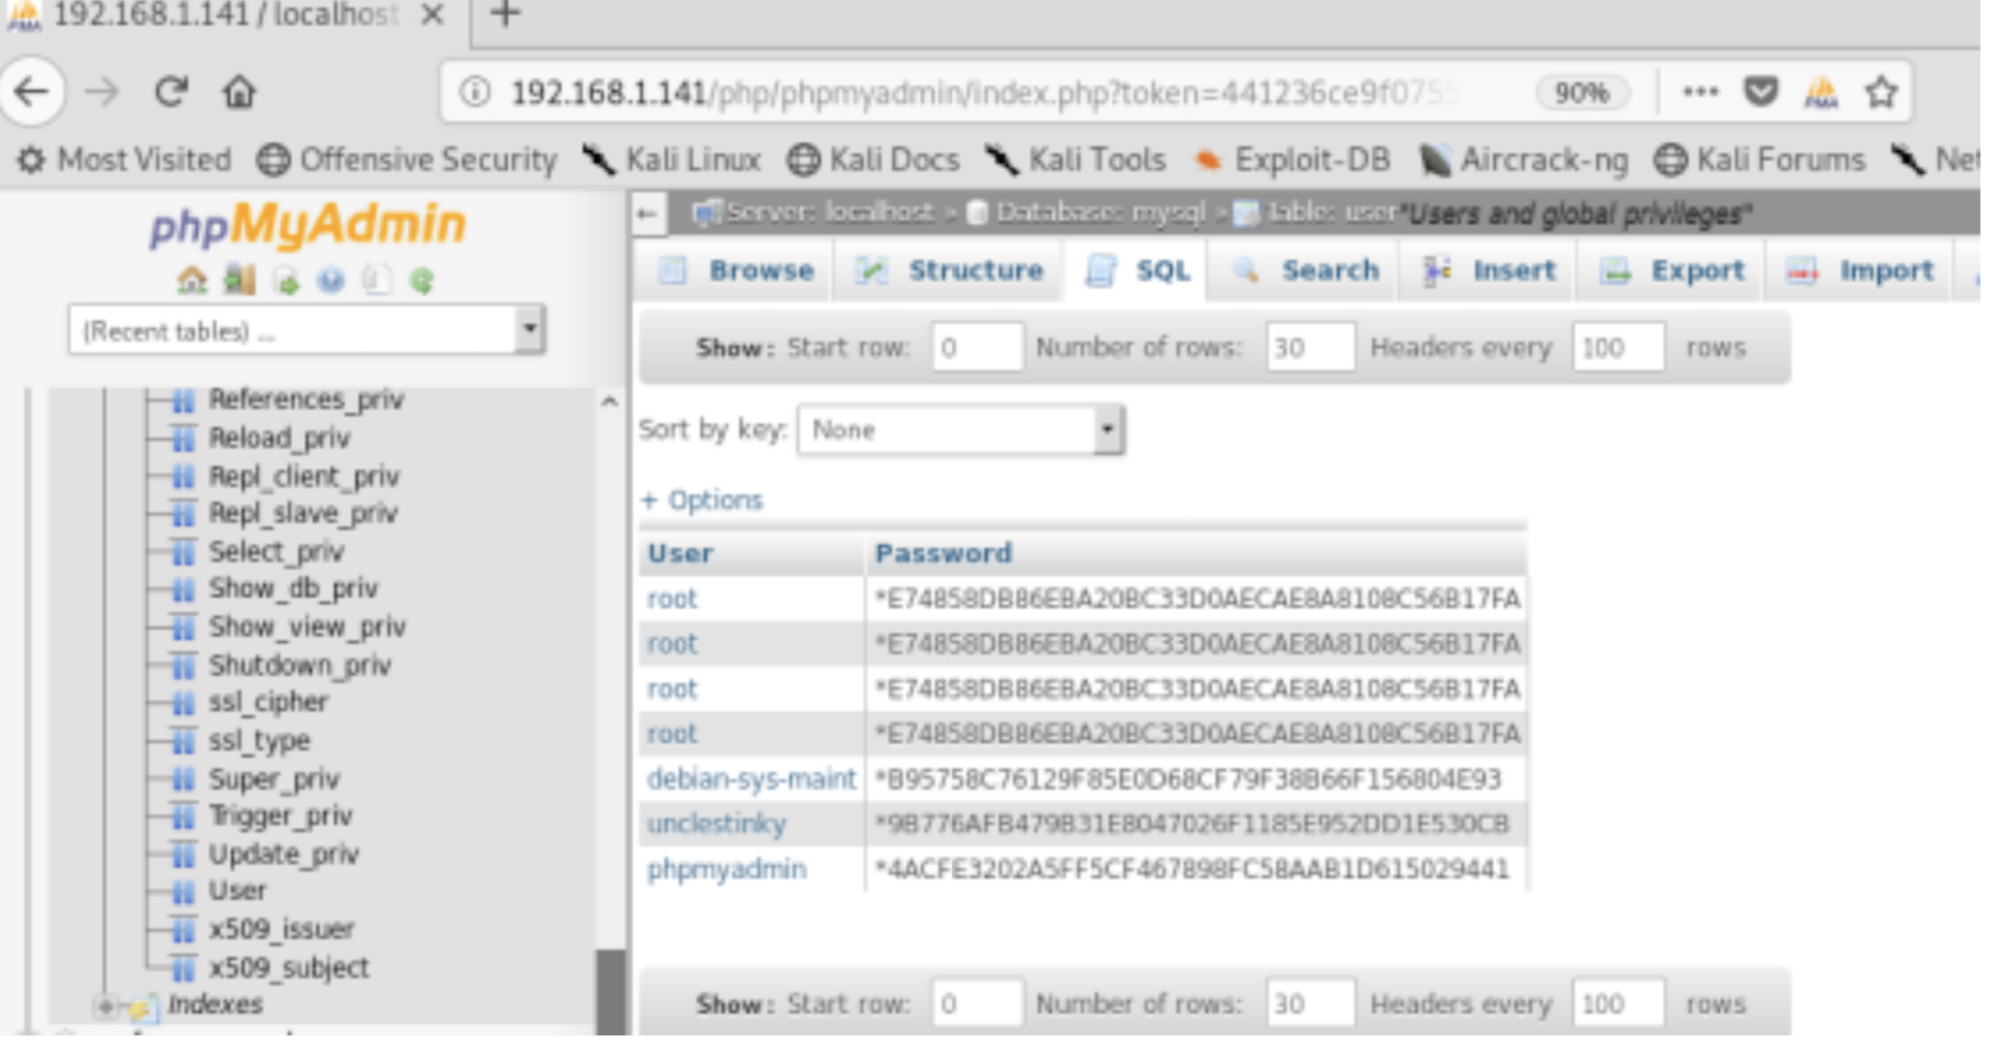Screen dimensions: 1996x1048
Task: Open the Search tab
Action: pos(1306,270)
